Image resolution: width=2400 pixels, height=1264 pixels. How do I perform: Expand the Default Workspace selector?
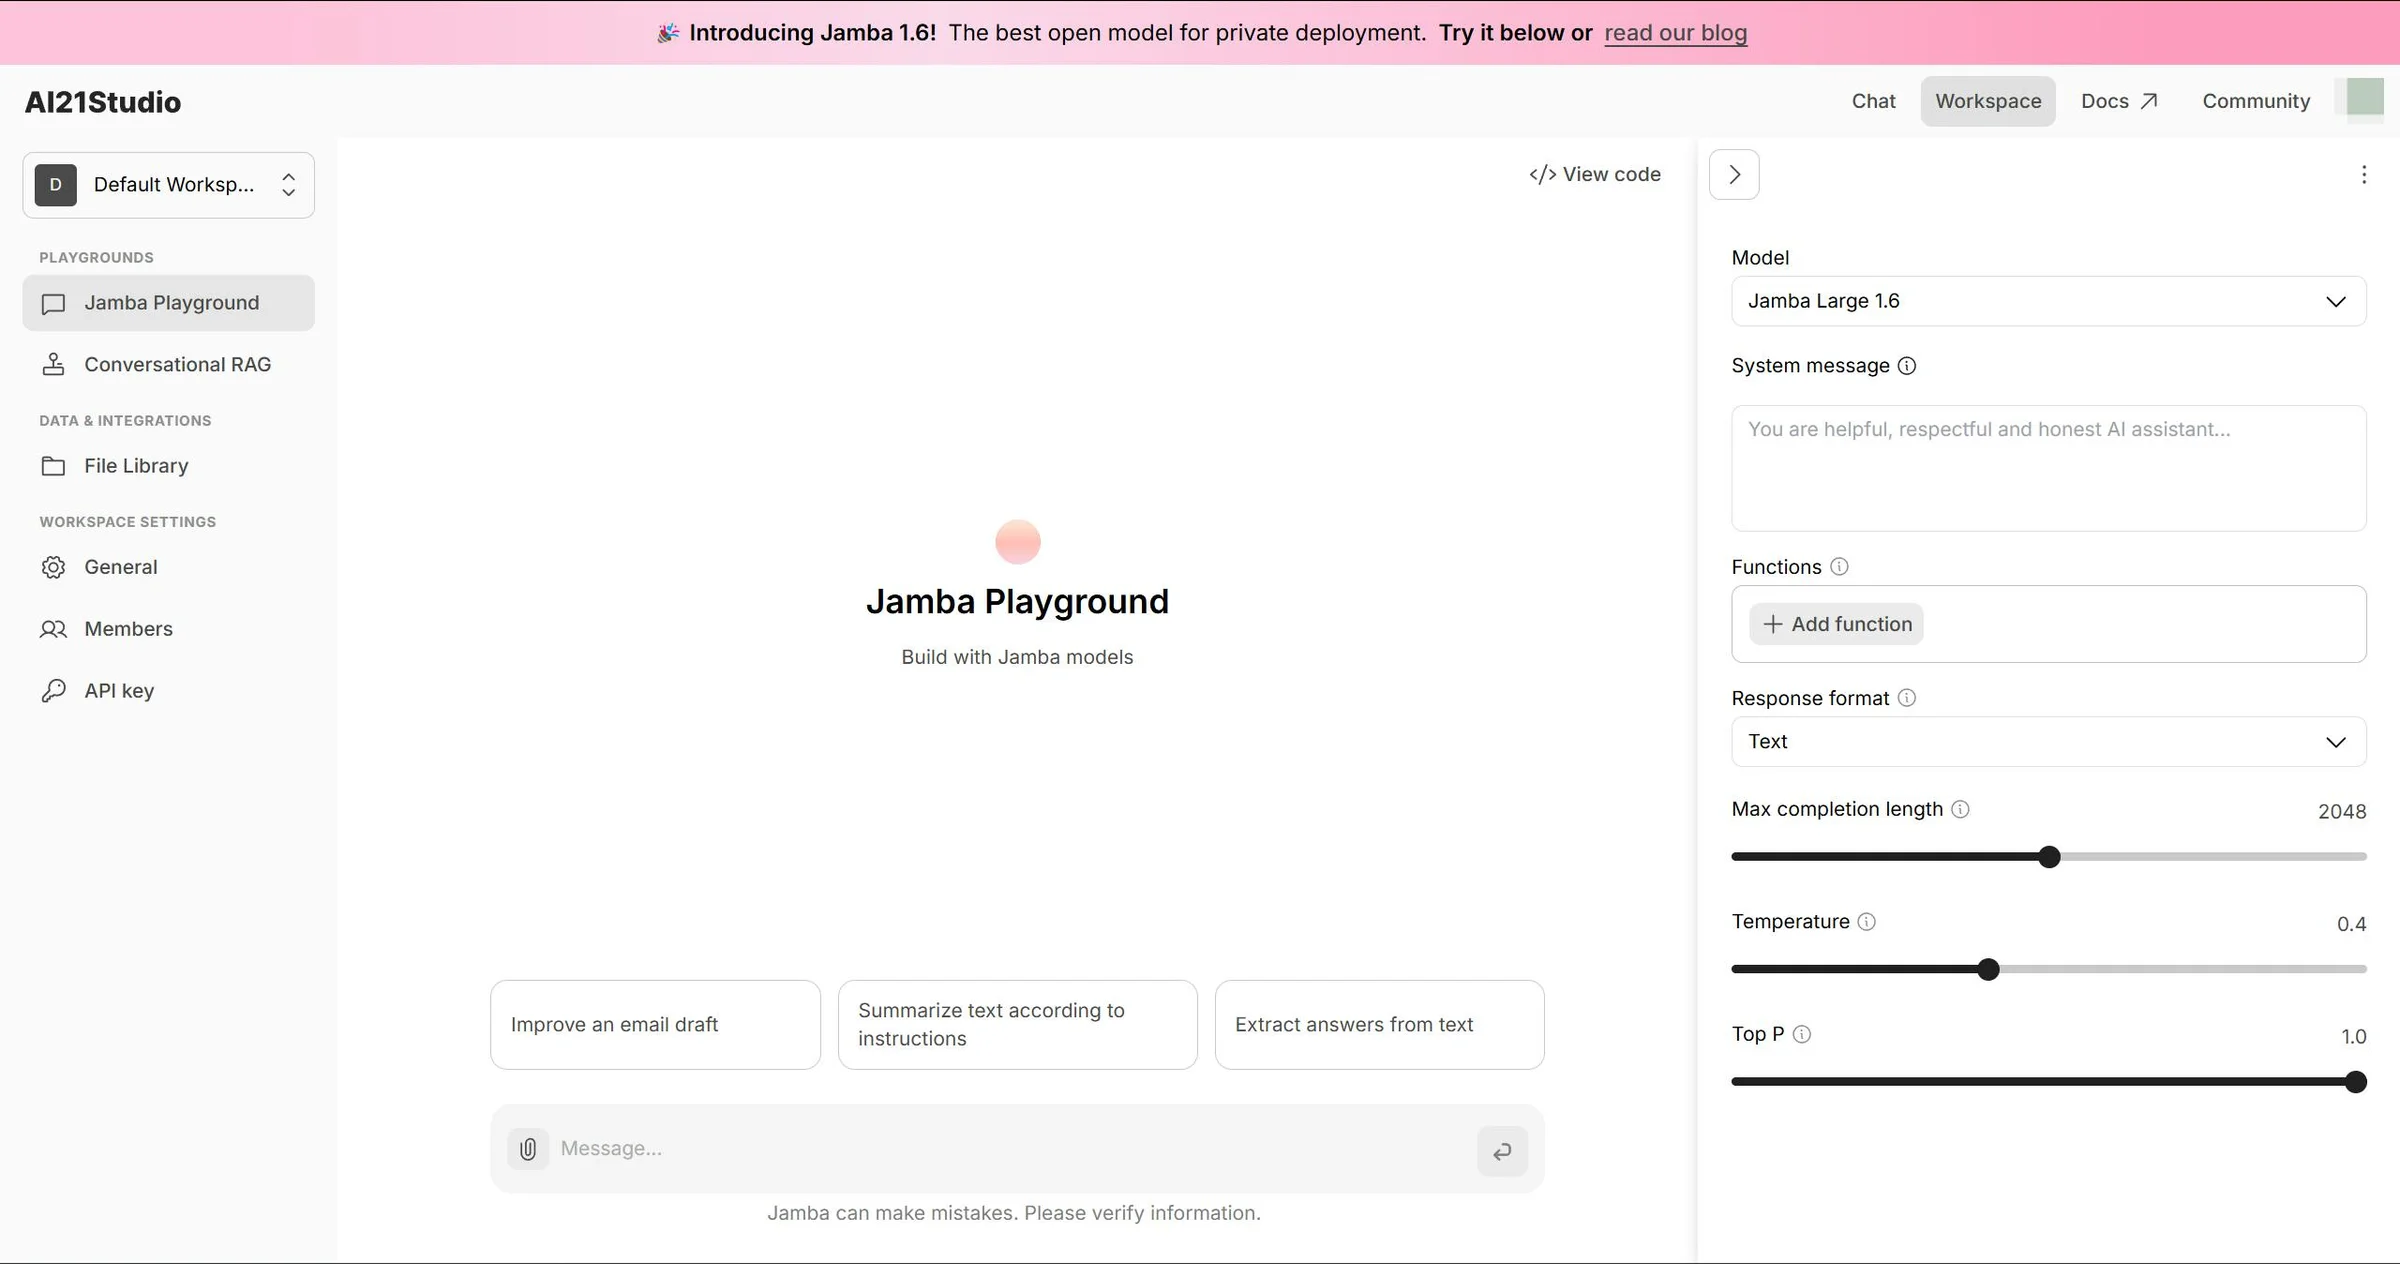click(169, 185)
